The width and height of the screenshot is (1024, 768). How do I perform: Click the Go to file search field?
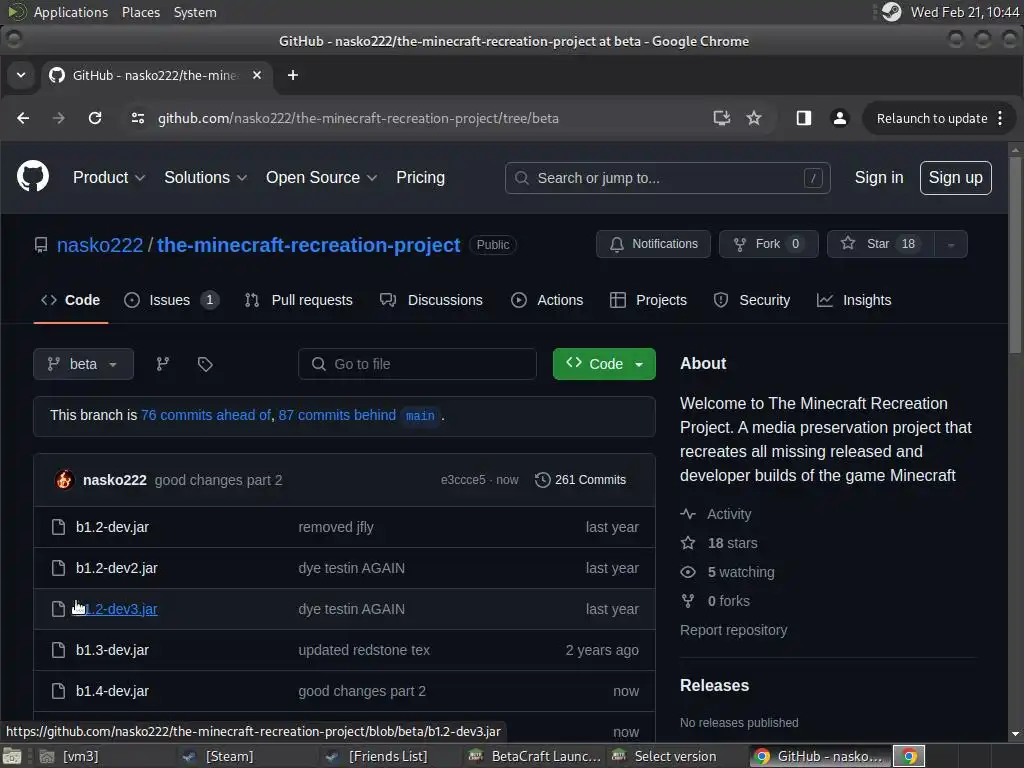417,364
